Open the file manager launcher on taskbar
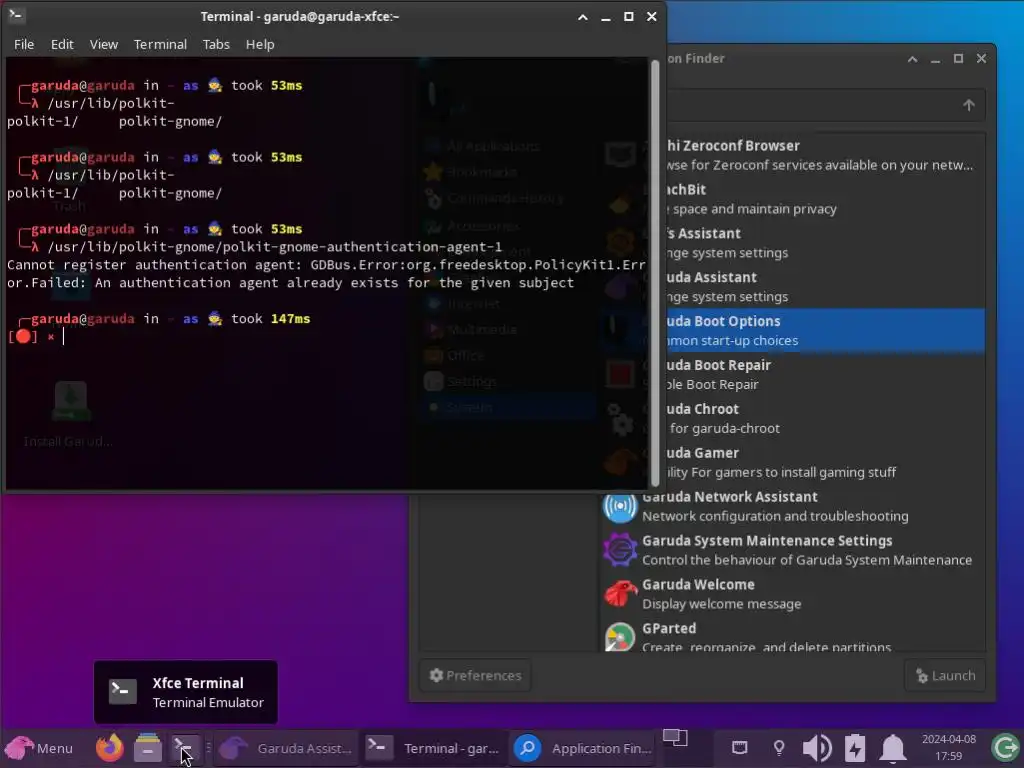 coord(148,748)
